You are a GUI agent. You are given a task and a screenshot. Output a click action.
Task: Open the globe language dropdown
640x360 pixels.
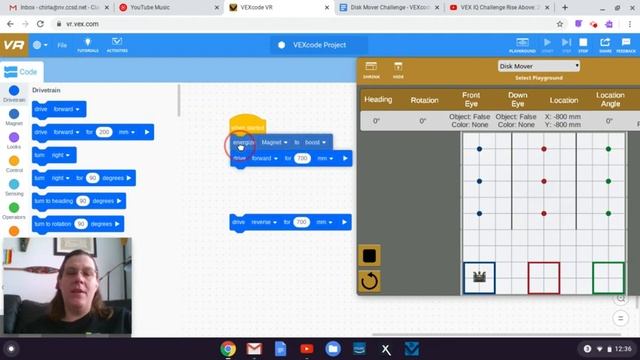pyautogui.click(x=40, y=45)
